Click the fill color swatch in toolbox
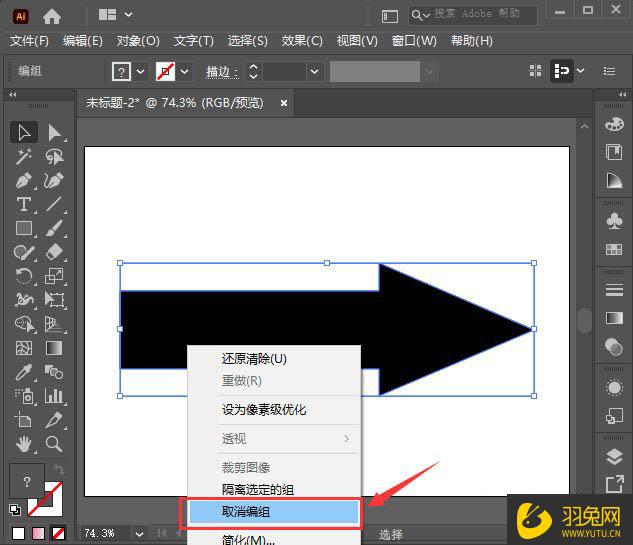This screenshot has height=545, width=633. click(27, 481)
